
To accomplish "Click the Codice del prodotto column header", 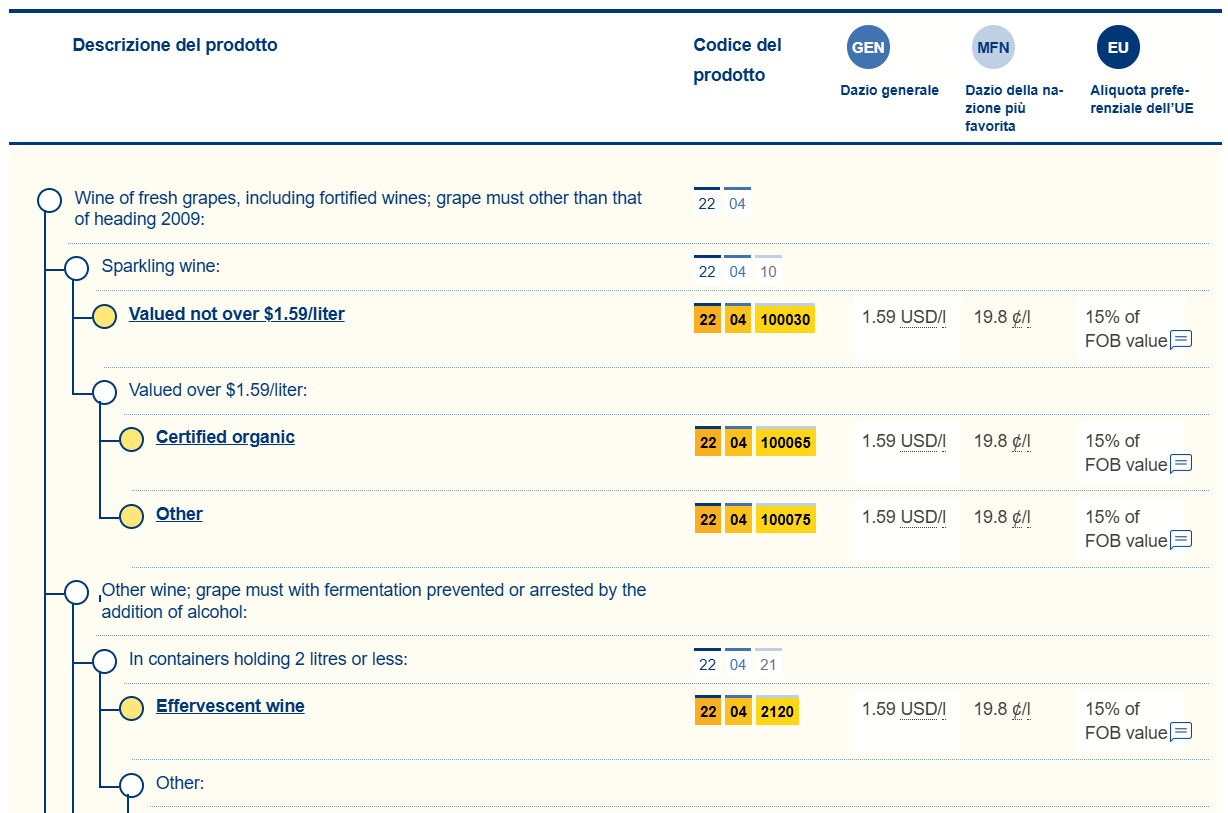I will tap(737, 59).
